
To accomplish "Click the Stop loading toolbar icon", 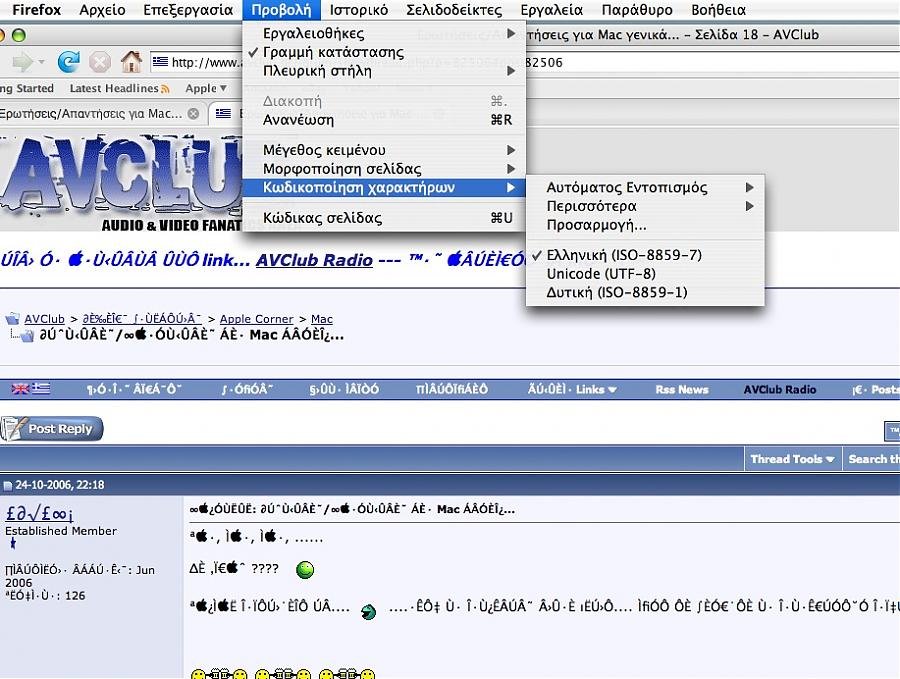I will pos(99,62).
